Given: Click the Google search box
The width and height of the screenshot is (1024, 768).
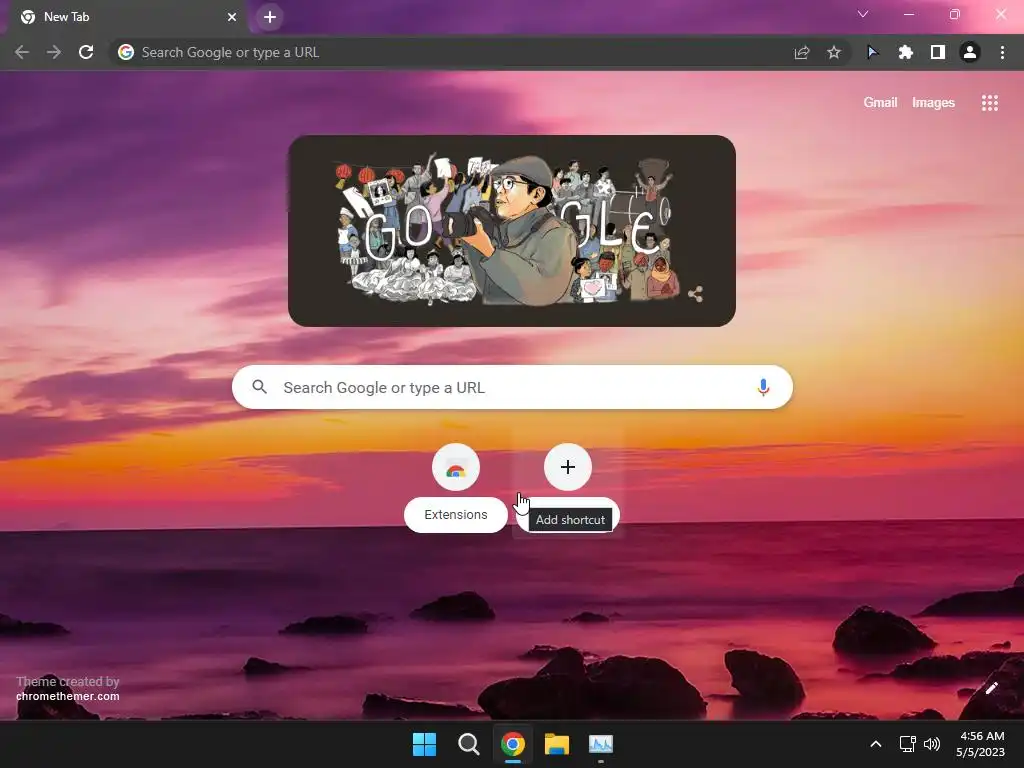Looking at the screenshot, I should click(513, 387).
